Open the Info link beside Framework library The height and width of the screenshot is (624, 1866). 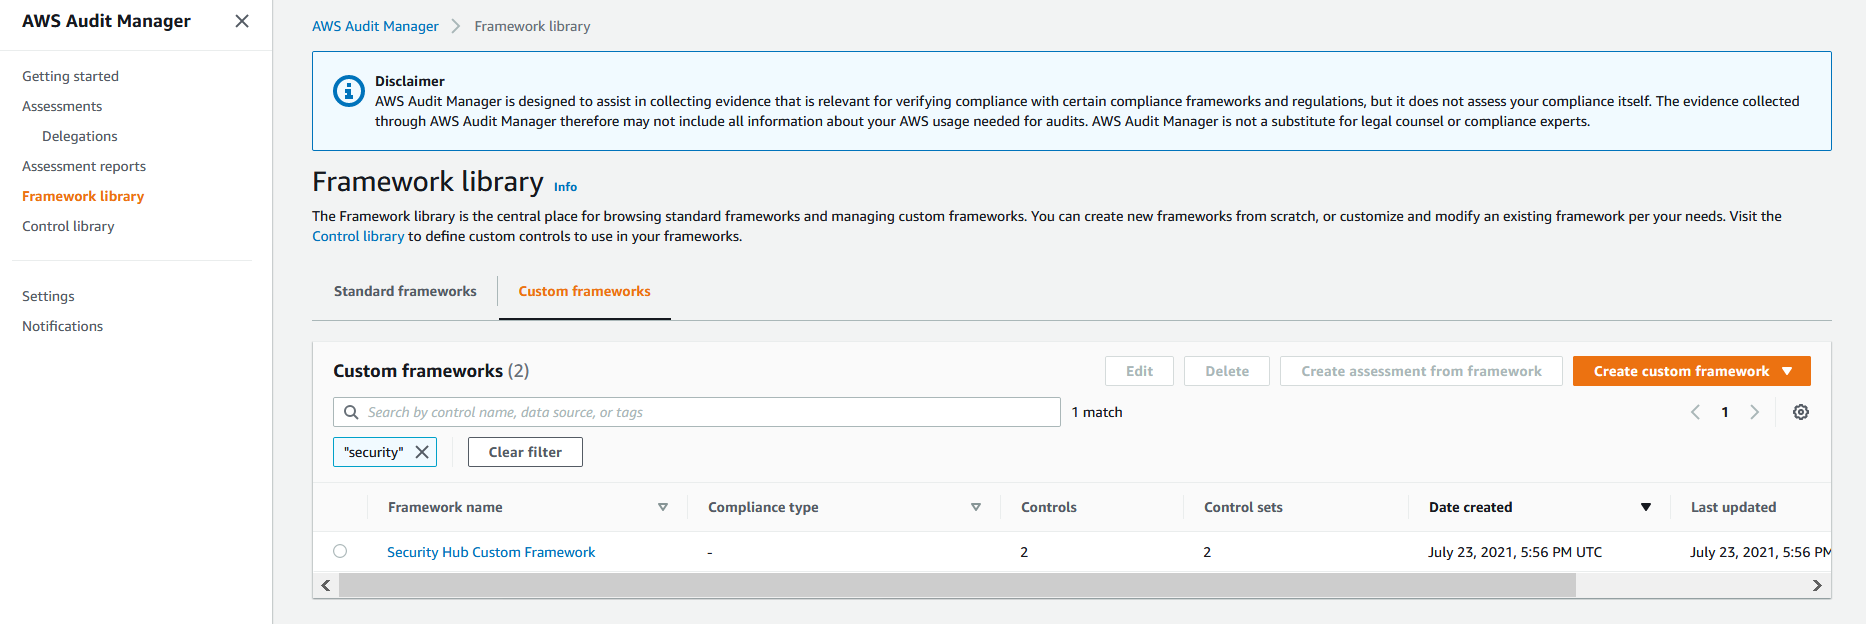tap(565, 187)
